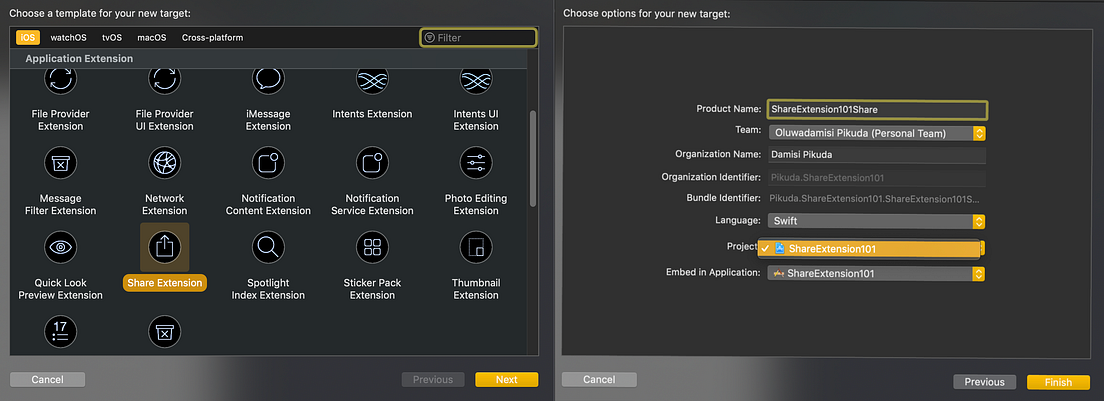
Task: Switch to the iOS platform tab
Action: [28, 37]
